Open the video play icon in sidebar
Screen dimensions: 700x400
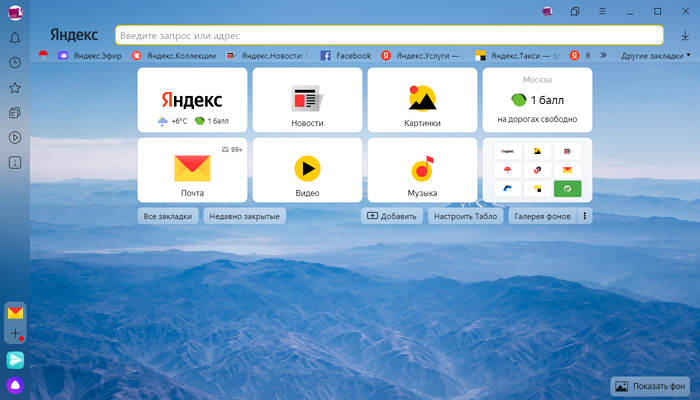[x=15, y=138]
